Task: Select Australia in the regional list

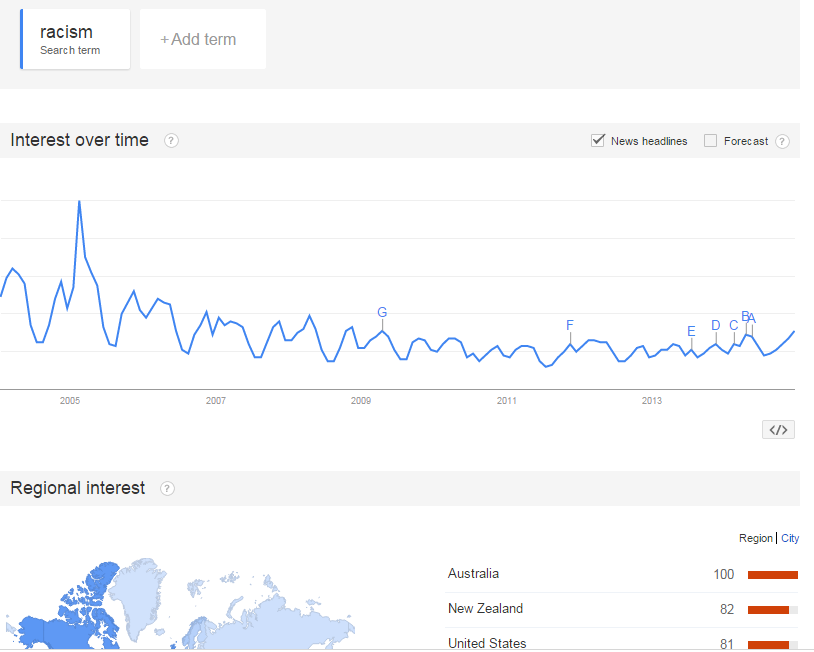Action: [x=473, y=574]
